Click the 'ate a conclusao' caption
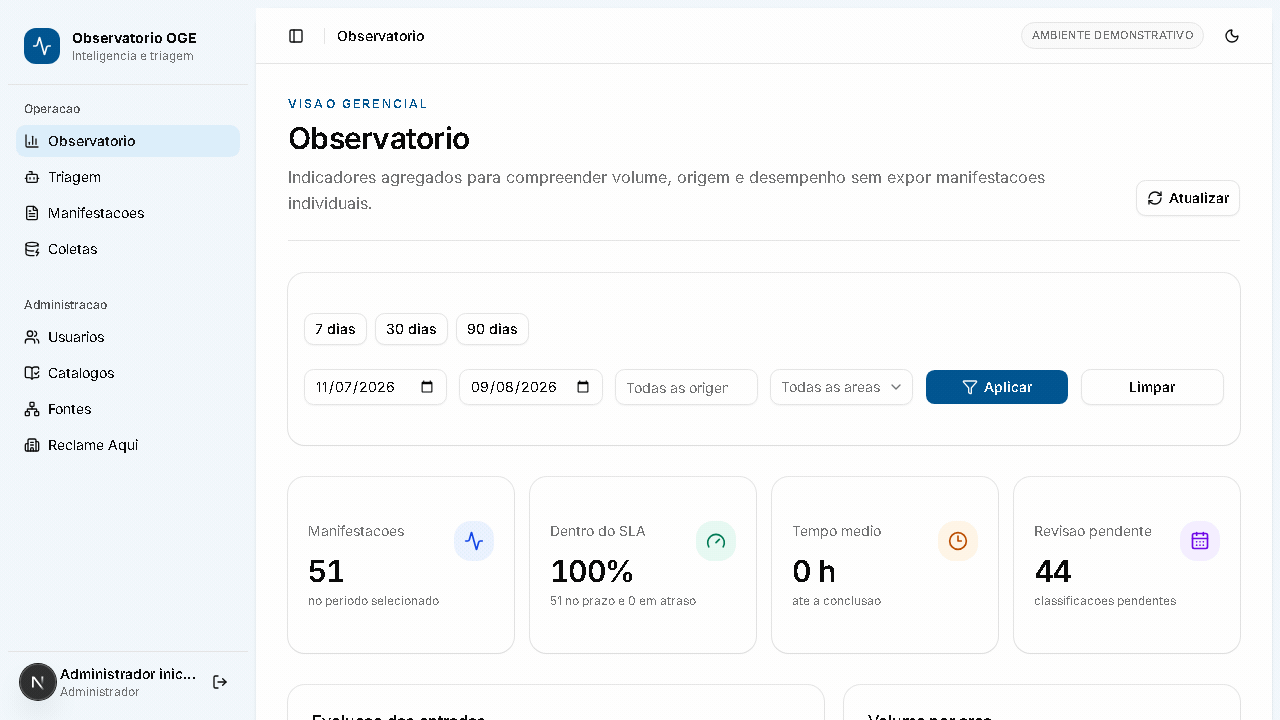The width and height of the screenshot is (1280, 720). point(836,601)
